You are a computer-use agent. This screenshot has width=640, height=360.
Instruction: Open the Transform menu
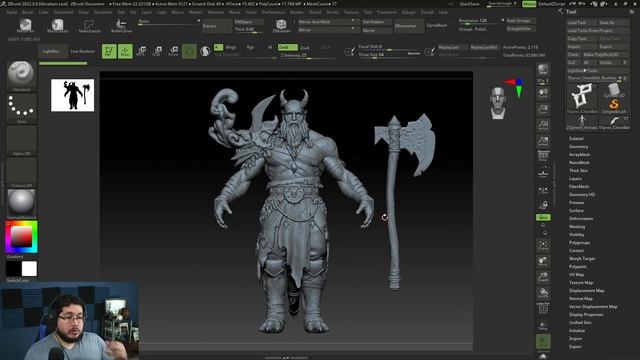(x=387, y=12)
